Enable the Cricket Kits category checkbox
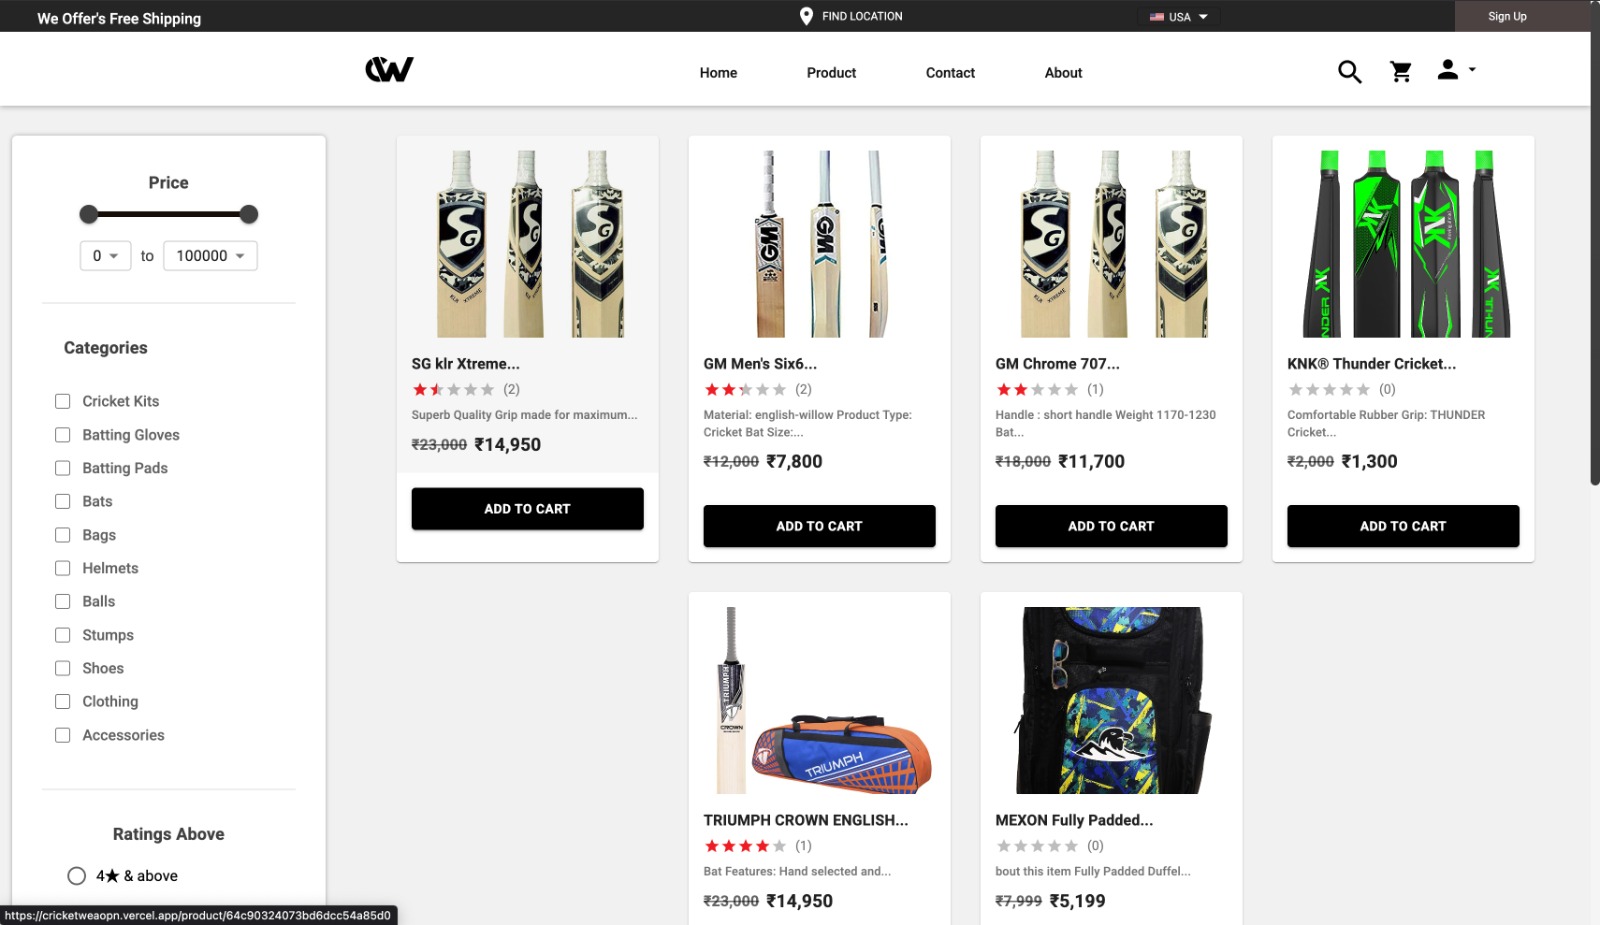This screenshot has width=1600, height=925. (62, 401)
